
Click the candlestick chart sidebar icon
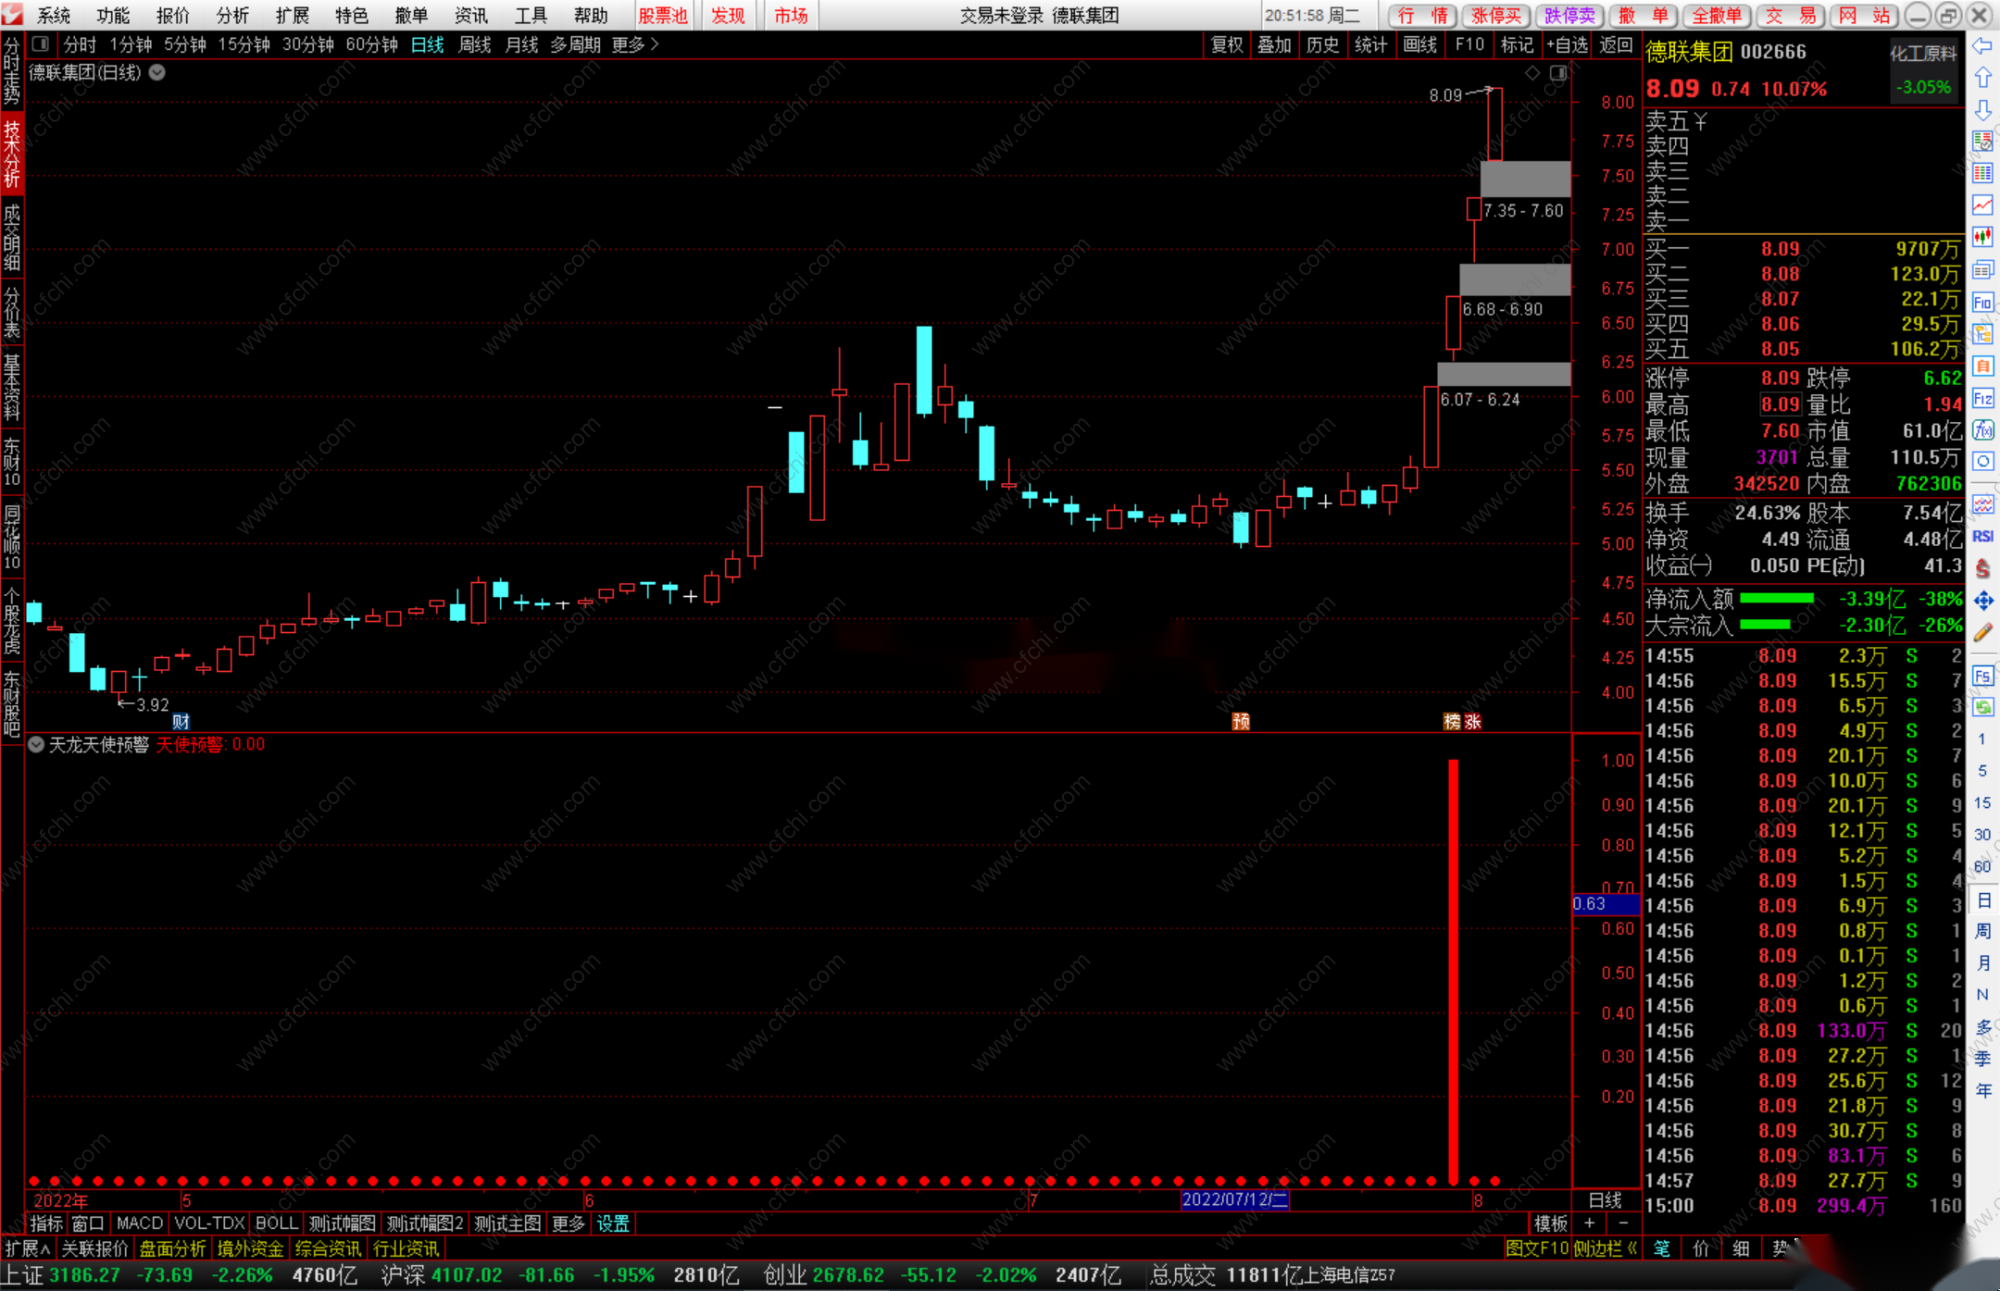pyautogui.click(x=1983, y=237)
